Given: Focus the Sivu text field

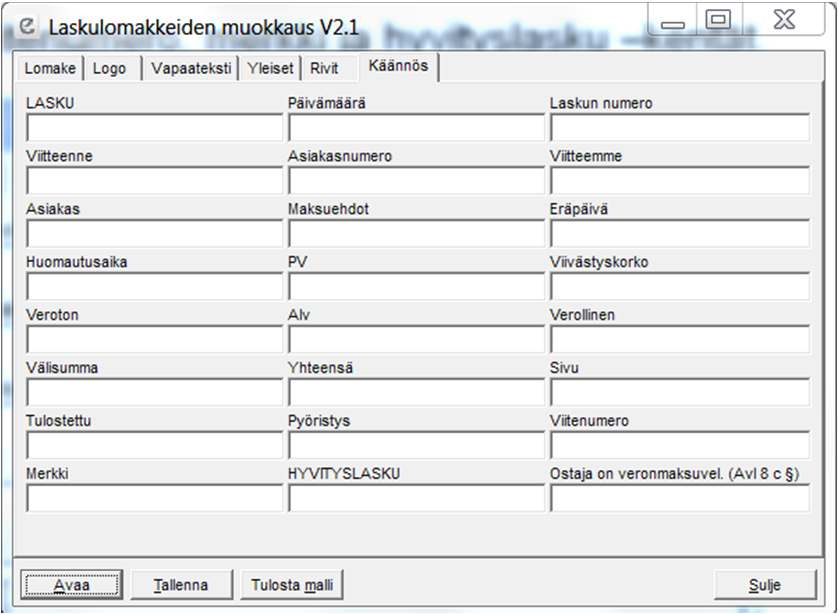Looking at the screenshot, I should [x=680, y=392].
